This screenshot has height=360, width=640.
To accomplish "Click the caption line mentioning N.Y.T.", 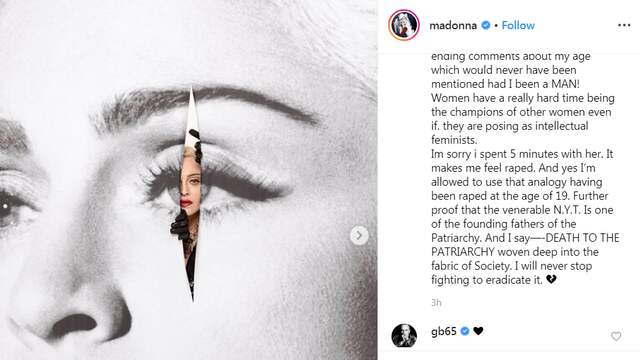I will tap(522, 210).
